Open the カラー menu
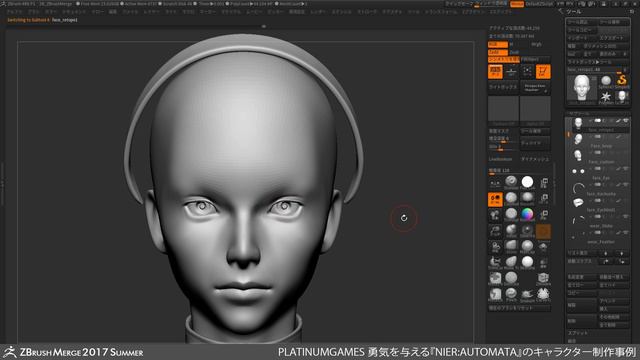Image resolution: width=640 pixels, height=360 pixels. [x=51, y=12]
